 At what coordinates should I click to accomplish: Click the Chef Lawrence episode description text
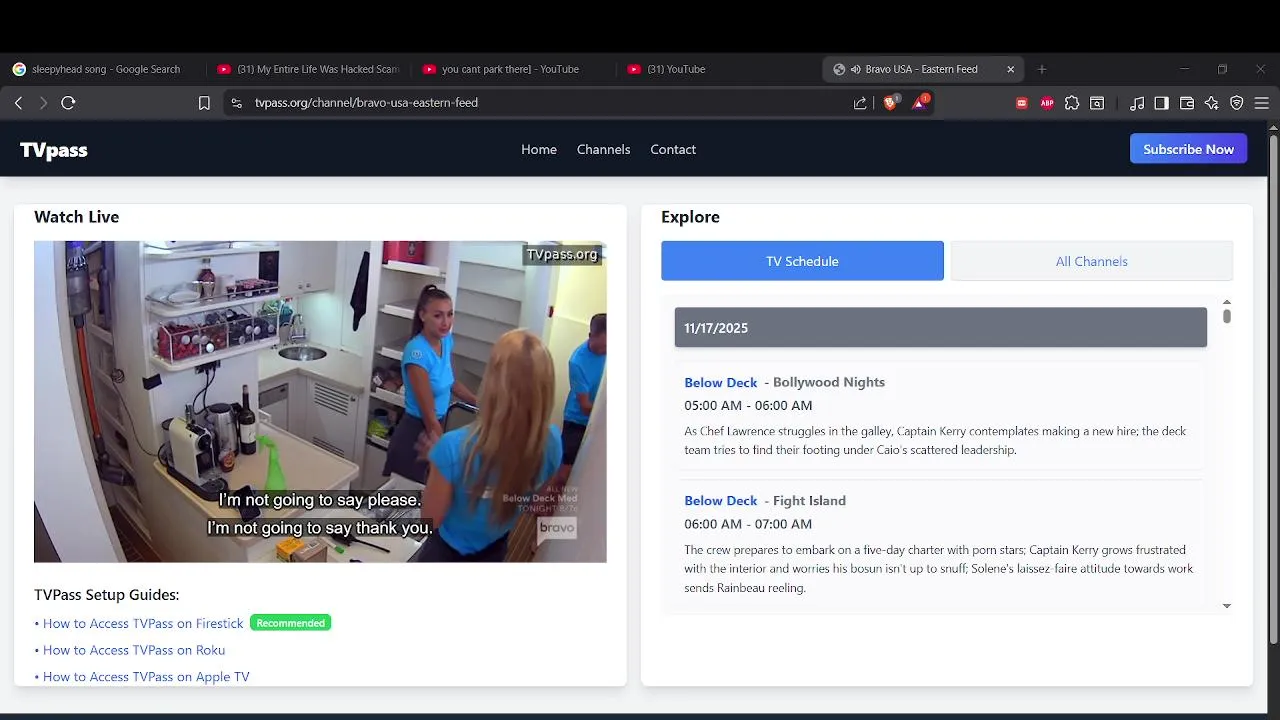coord(935,440)
